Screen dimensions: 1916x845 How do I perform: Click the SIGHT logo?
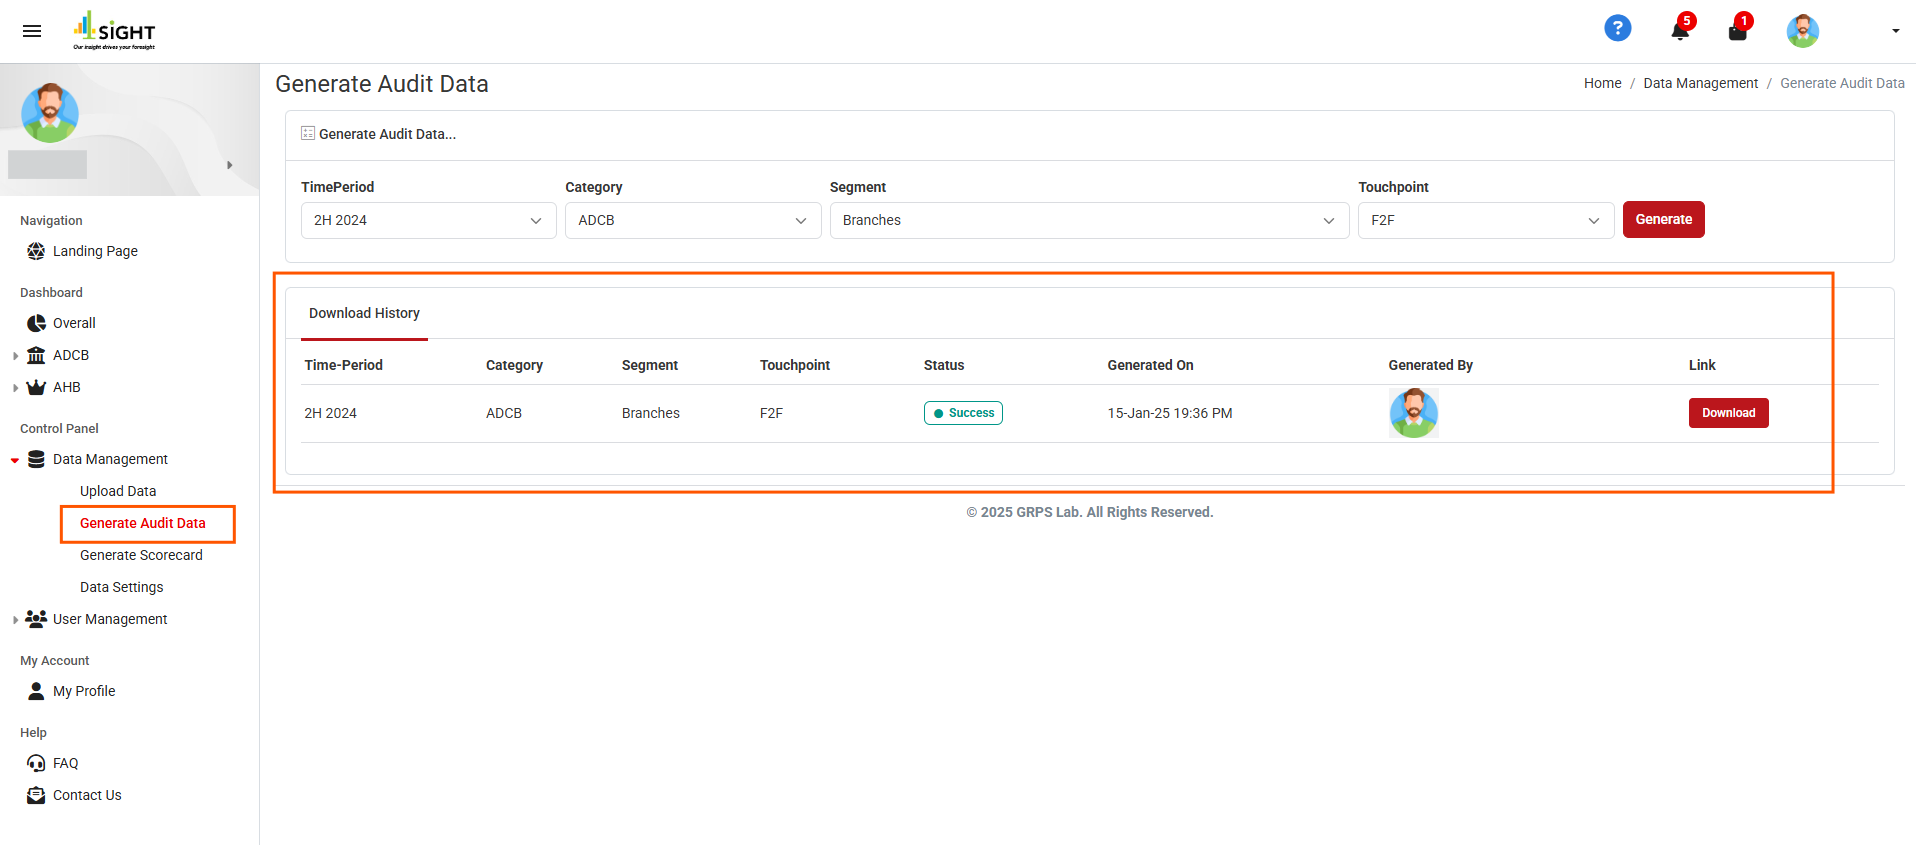click(114, 31)
